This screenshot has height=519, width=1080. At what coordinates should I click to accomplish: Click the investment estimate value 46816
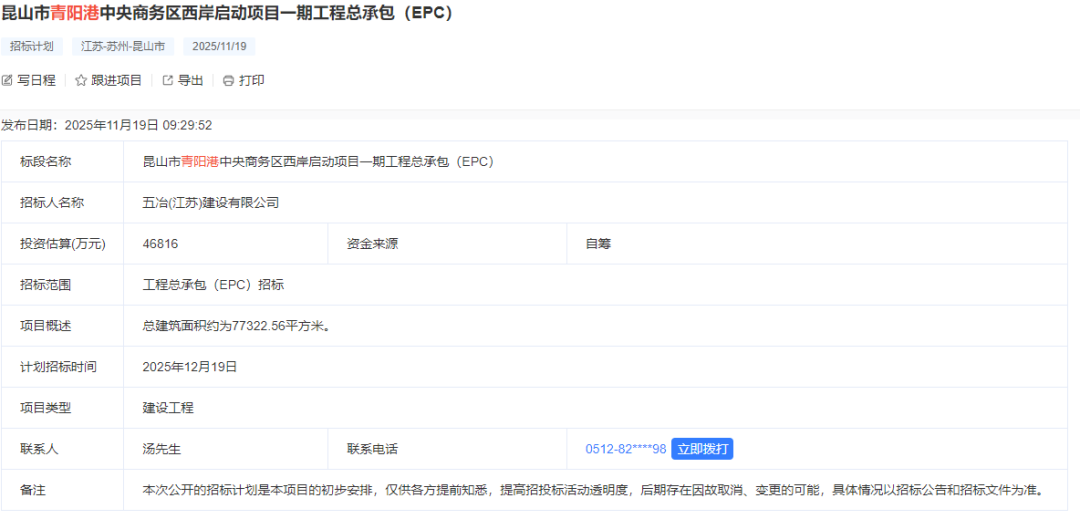click(x=161, y=243)
